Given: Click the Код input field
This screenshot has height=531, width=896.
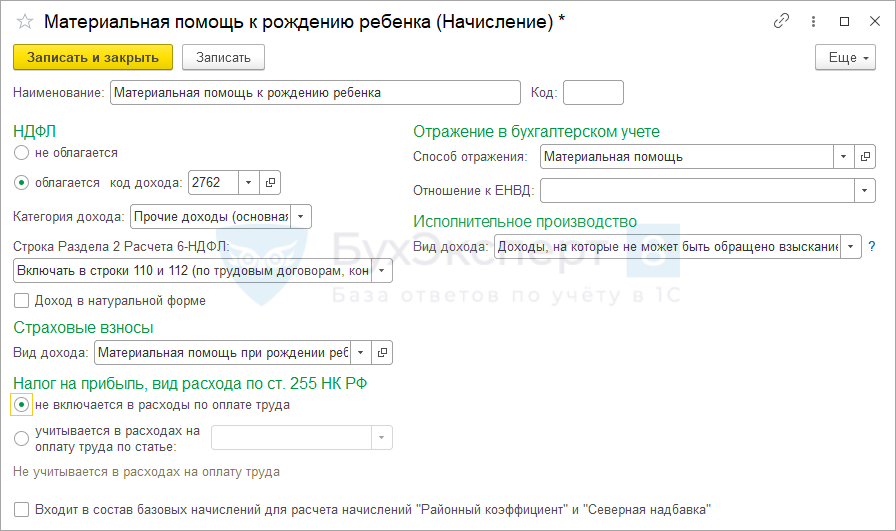Looking at the screenshot, I should coord(593,93).
